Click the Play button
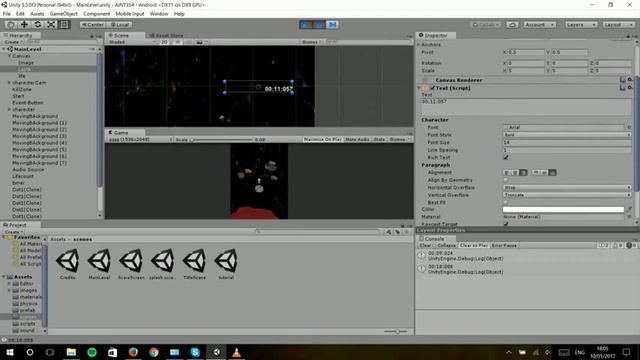The image size is (640, 360). coord(305,25)
